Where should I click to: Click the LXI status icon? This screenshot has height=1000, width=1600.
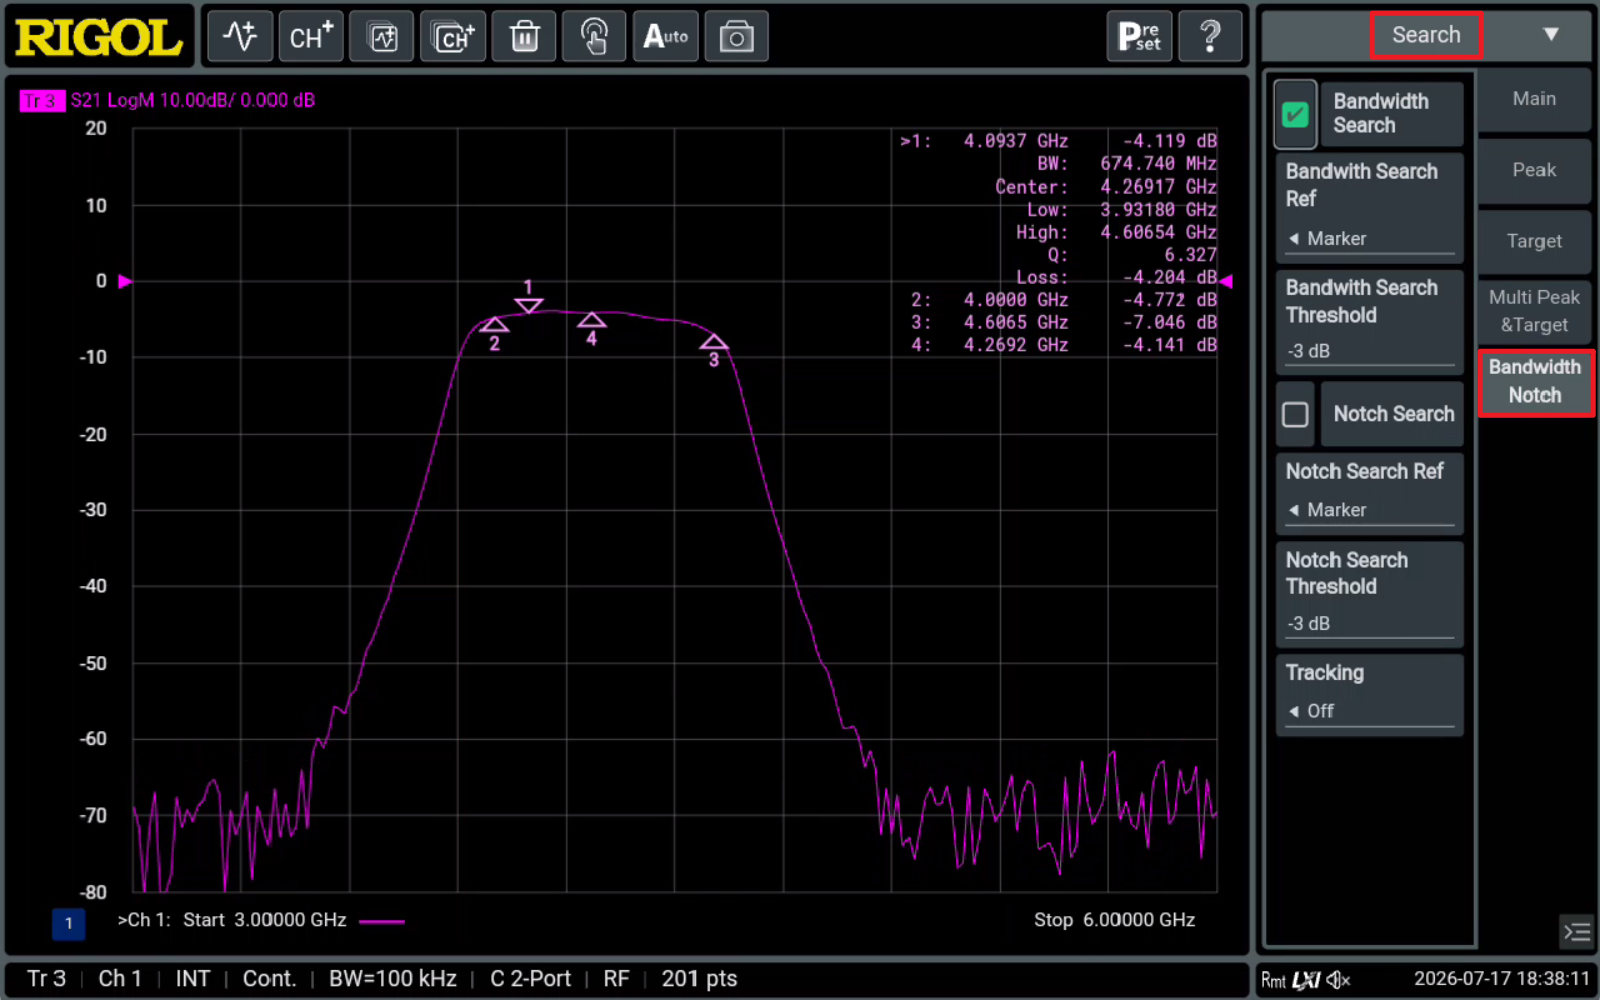[x=1306, y=980]
